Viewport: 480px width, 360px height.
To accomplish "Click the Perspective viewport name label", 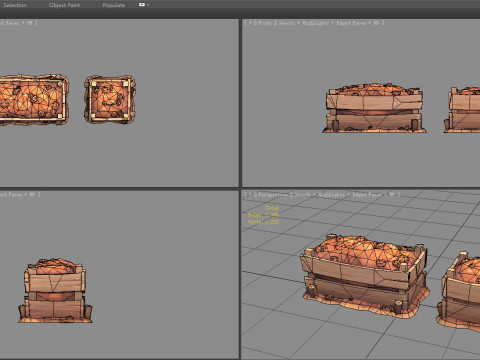I will [272, 194].
